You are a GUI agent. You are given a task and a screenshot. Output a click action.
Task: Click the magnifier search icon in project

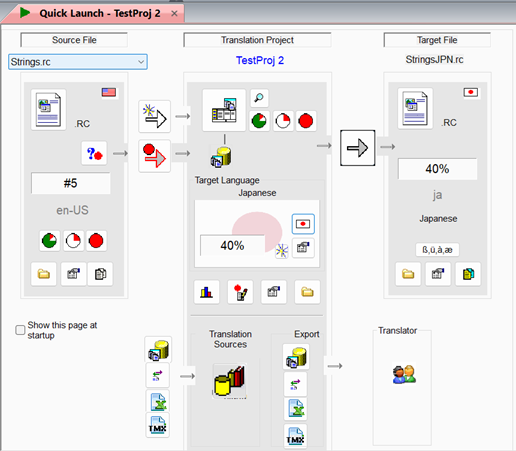pos(259,98)
